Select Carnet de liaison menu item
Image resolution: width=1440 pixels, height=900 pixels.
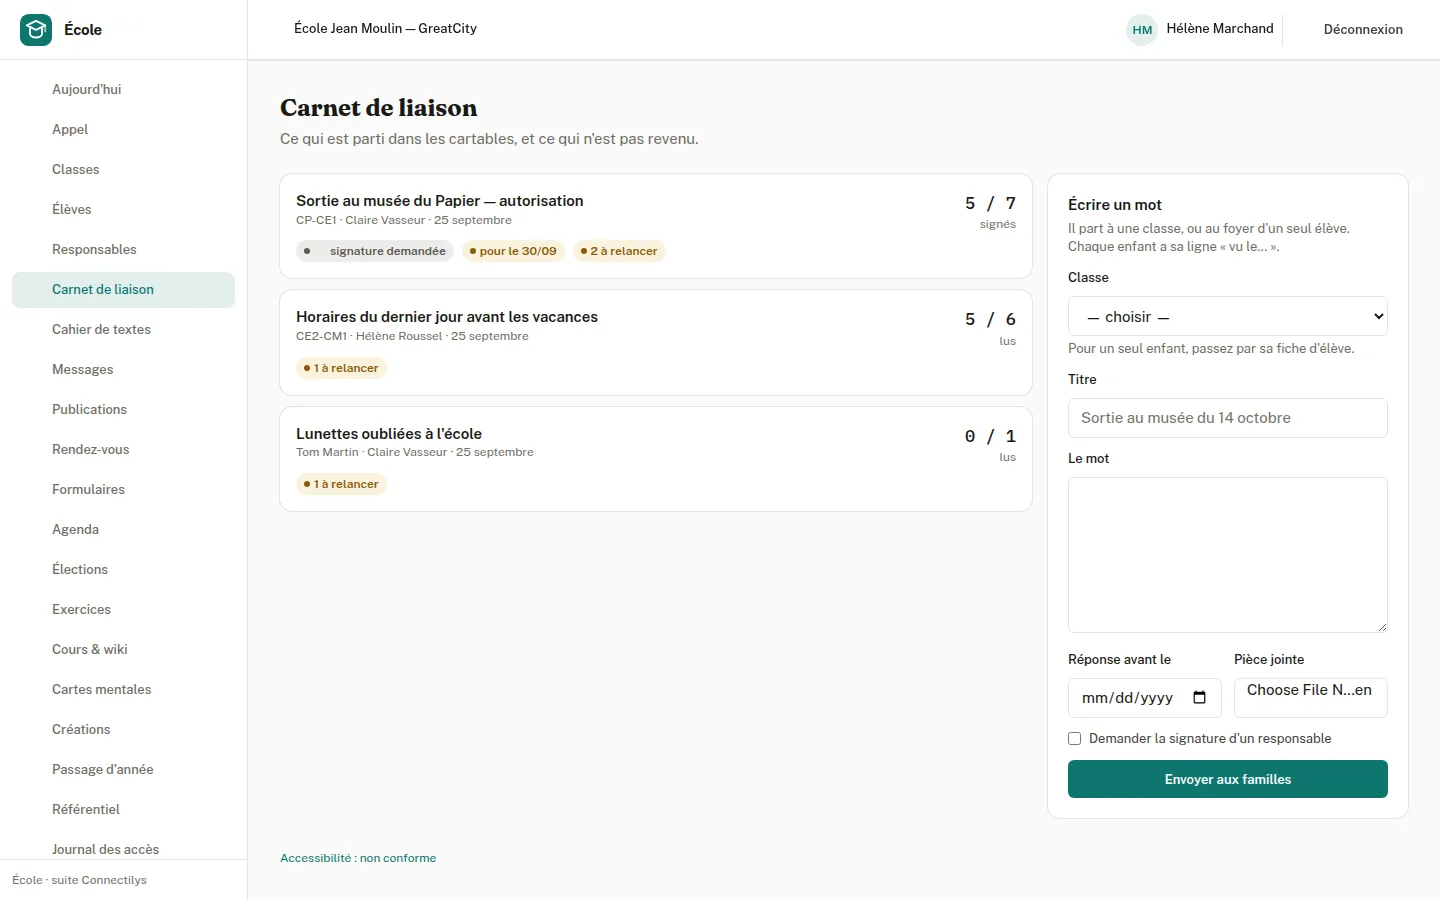123,289
